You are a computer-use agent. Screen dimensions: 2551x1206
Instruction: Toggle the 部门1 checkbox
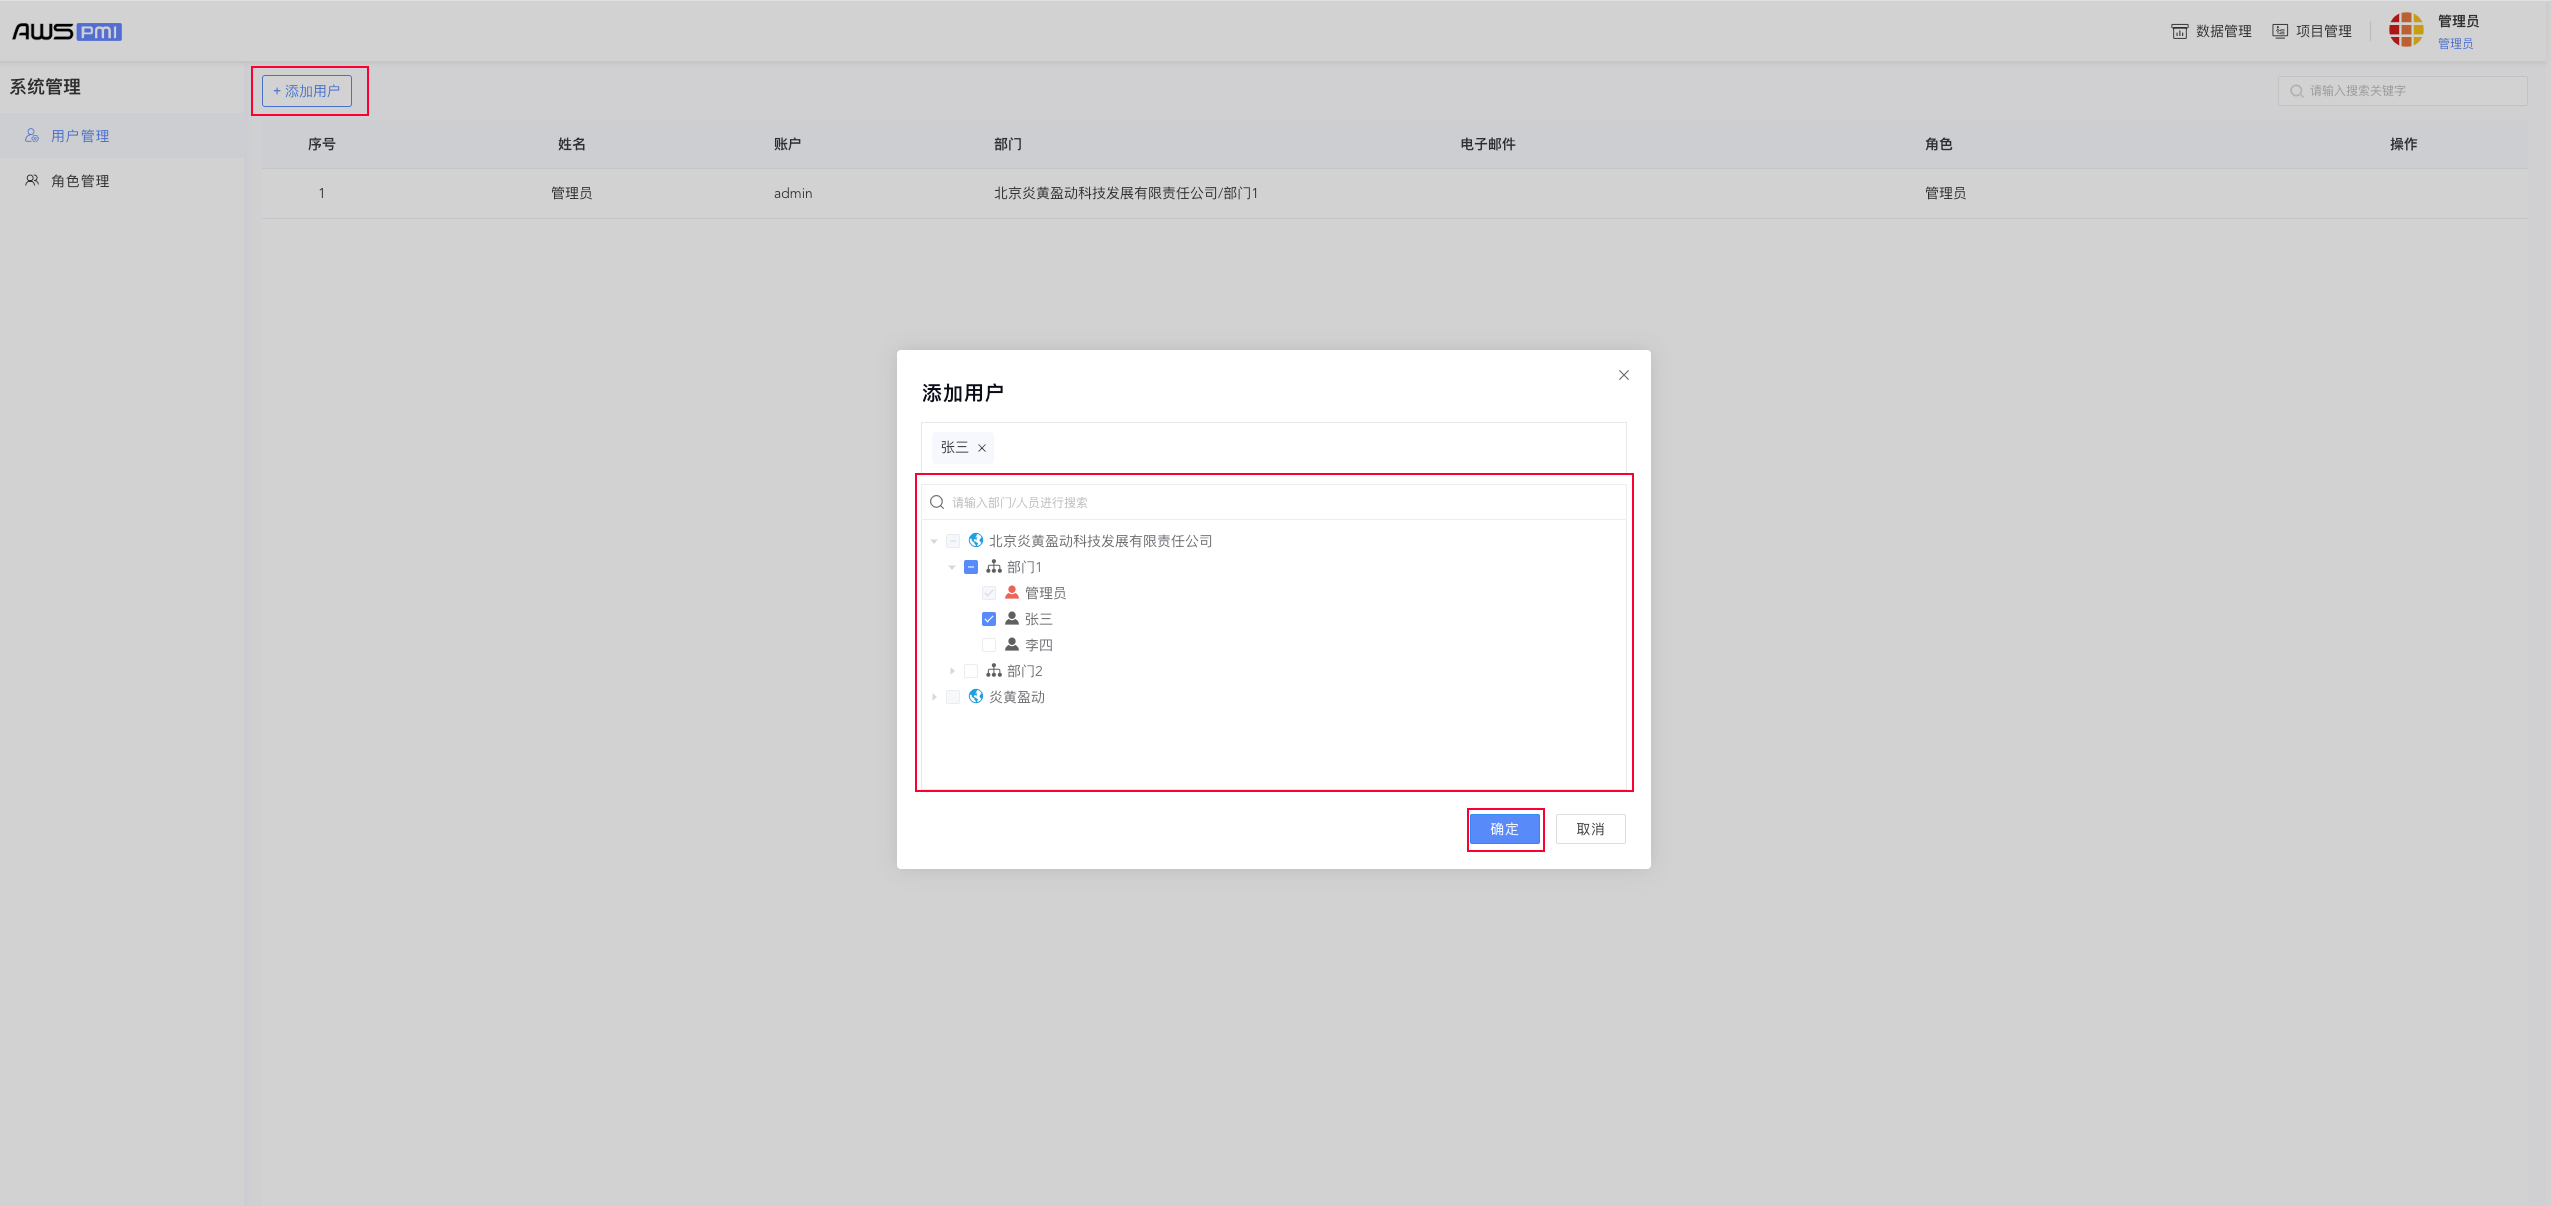[971, 567]
